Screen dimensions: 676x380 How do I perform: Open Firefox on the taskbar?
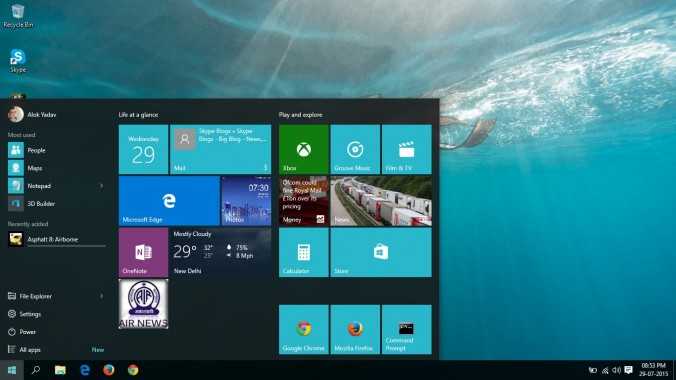109,370
